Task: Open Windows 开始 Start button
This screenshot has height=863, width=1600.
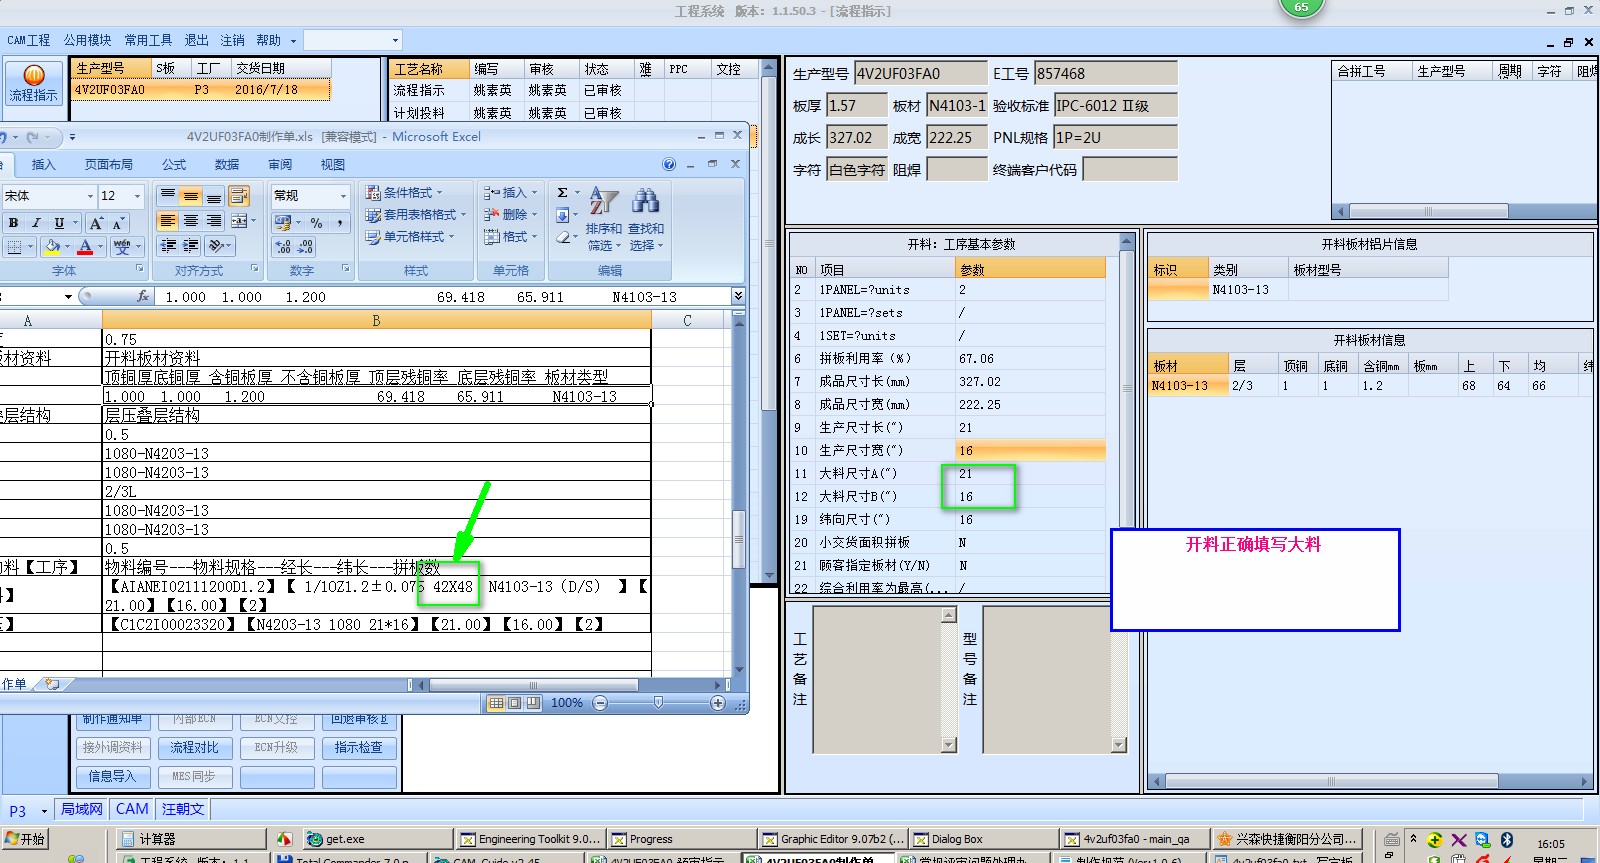Action: pyautogui.click(x=26, y=838)
